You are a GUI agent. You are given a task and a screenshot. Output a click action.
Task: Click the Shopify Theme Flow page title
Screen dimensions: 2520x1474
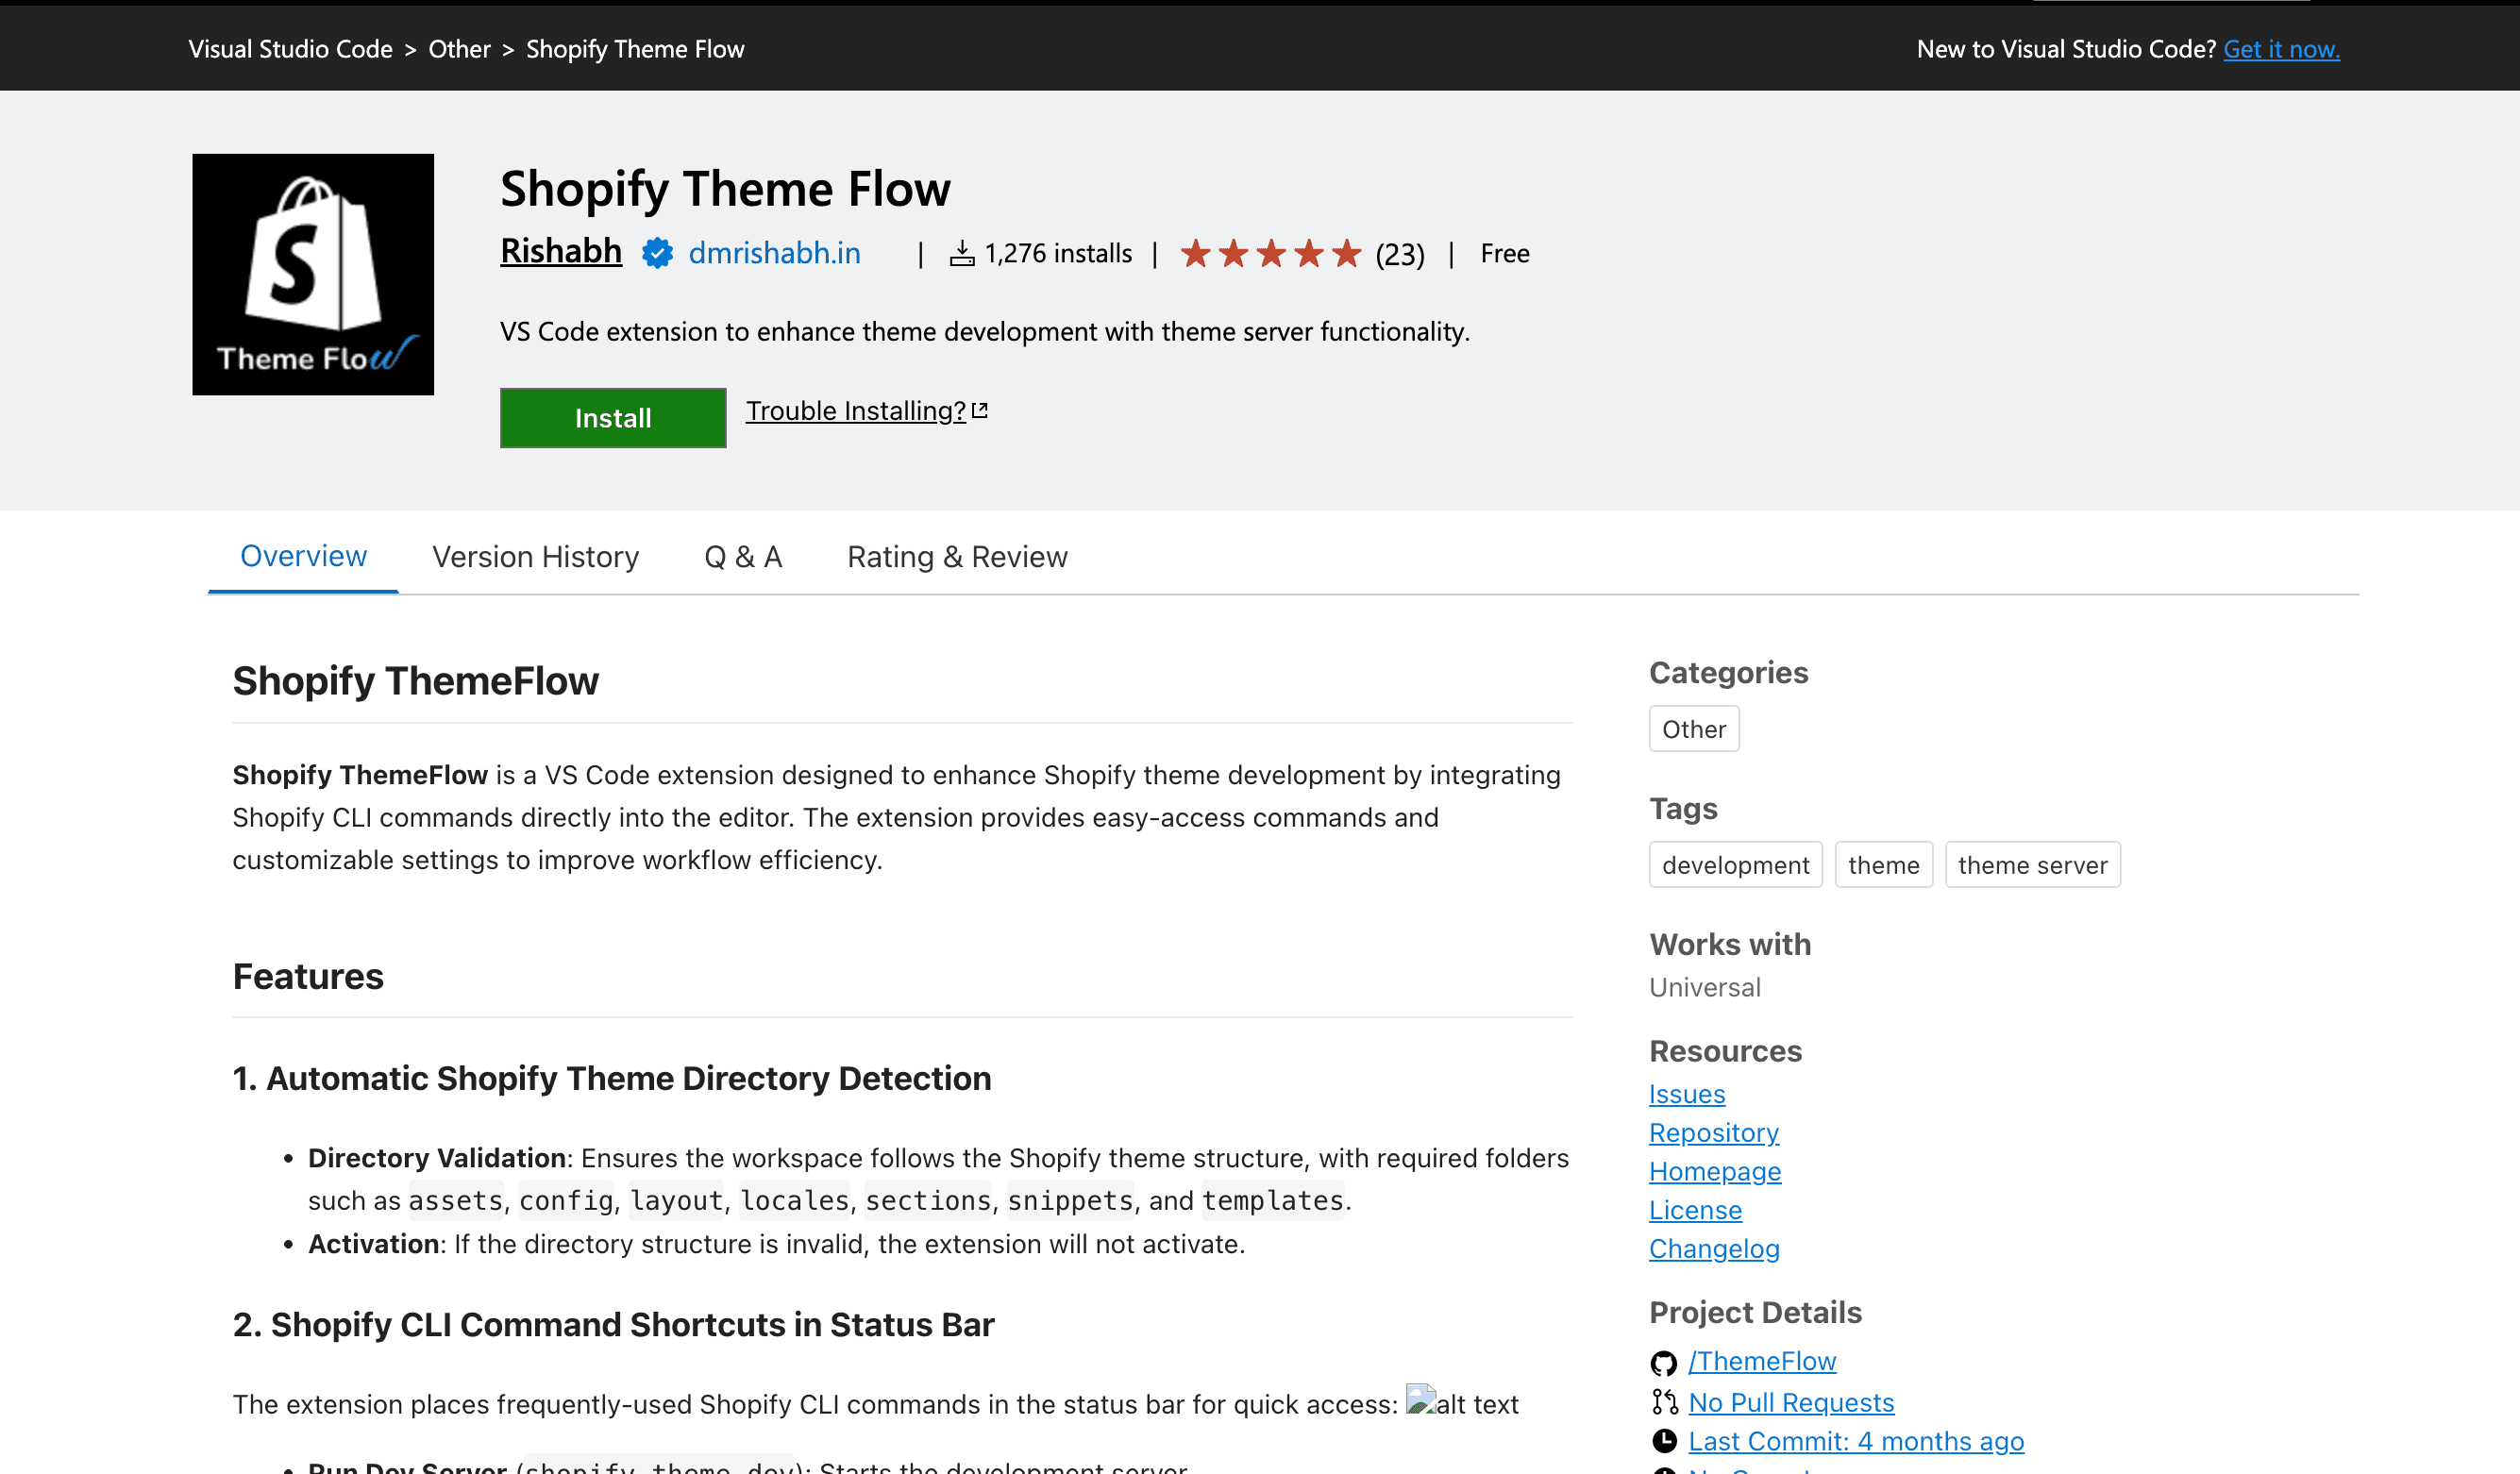point(725,189)
